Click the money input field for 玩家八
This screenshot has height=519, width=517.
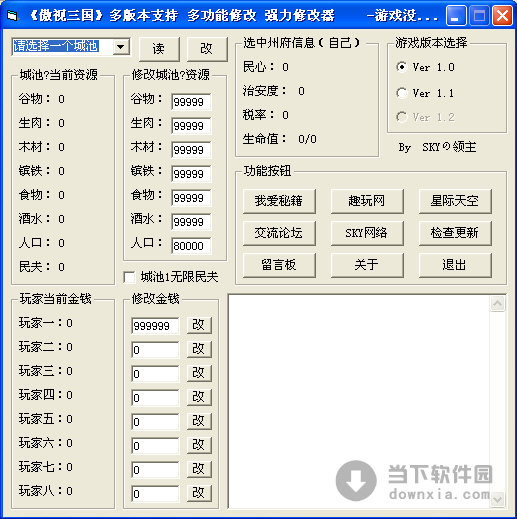pyautogui.click(x=155, y=494)
